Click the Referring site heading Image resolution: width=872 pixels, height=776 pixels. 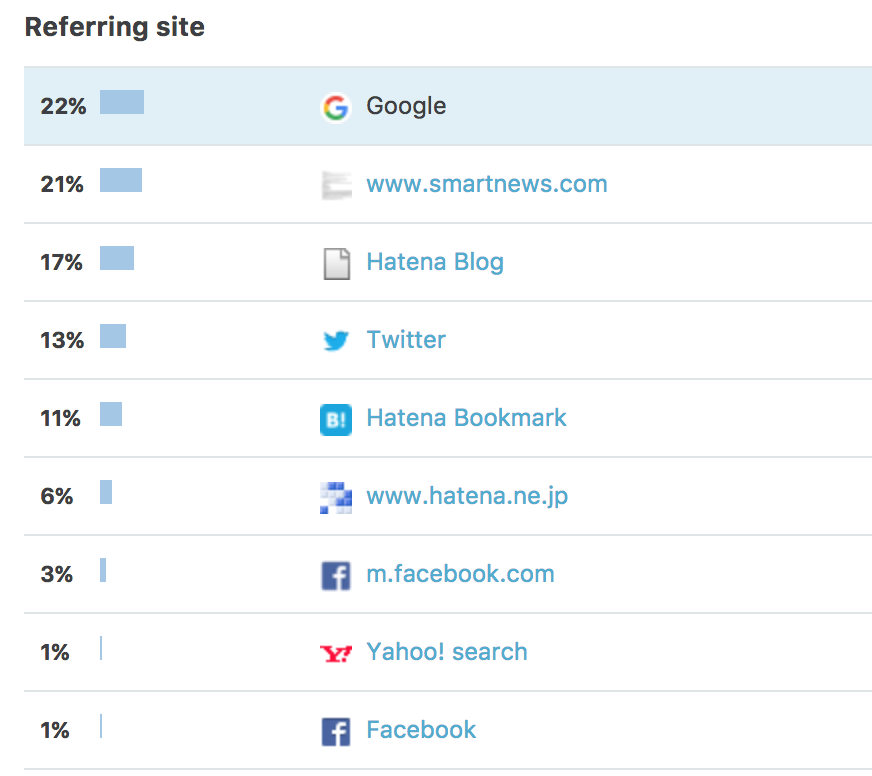[x=115, y=27]
